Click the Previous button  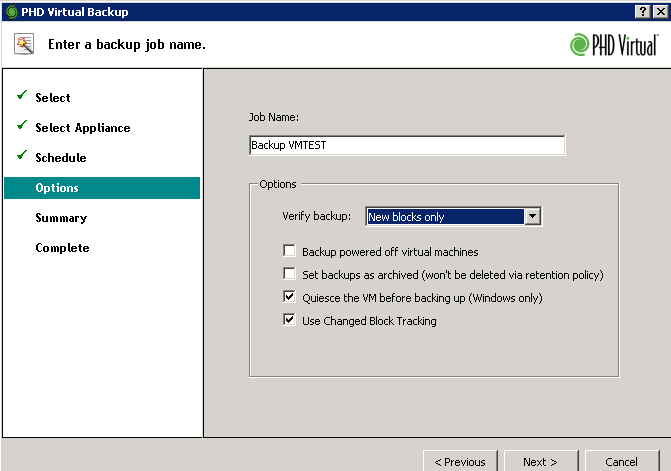click(460, 461)
